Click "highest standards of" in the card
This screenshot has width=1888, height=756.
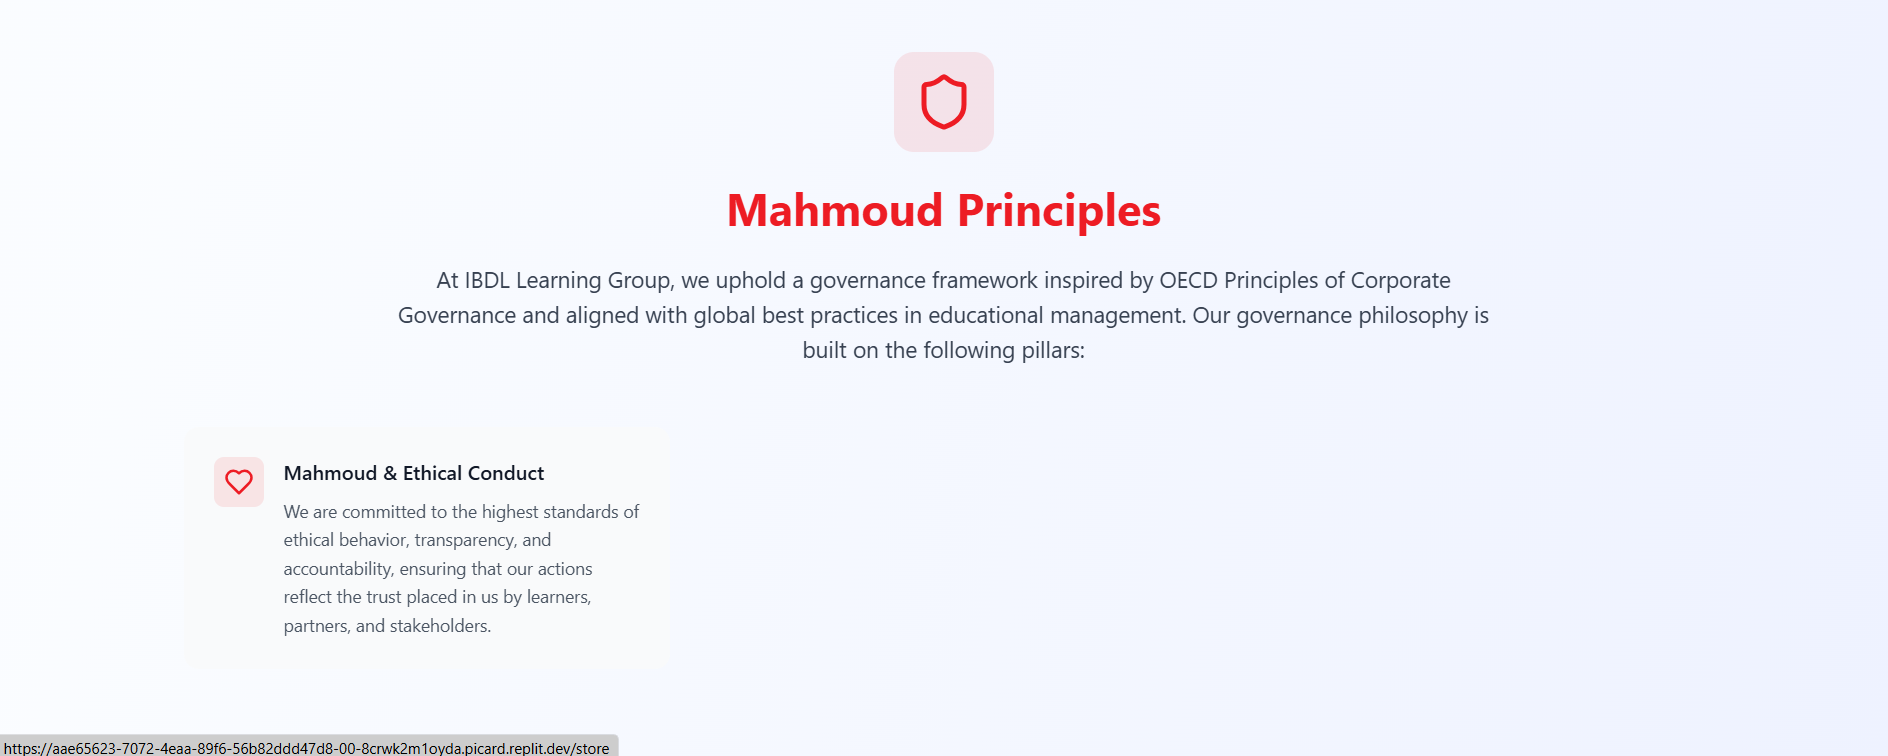click(x=560, y=512)
